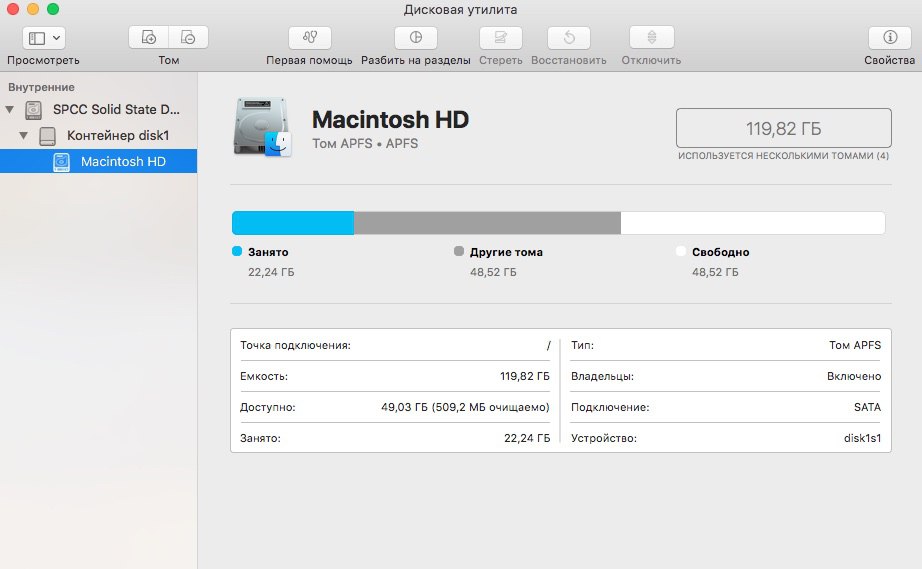Click the Свободно legend label
The image size is (922, 569).
pos(720,252)
